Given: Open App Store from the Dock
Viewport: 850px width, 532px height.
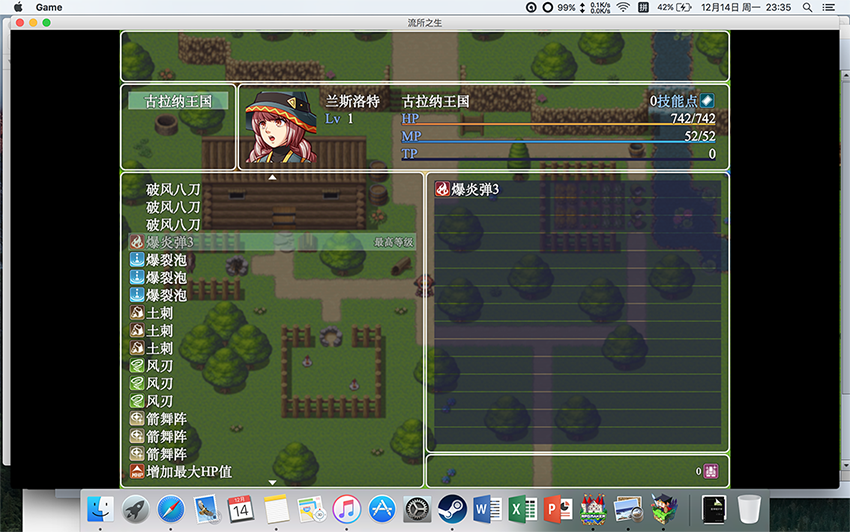Looking at the screenshot, I should (382, 509).
